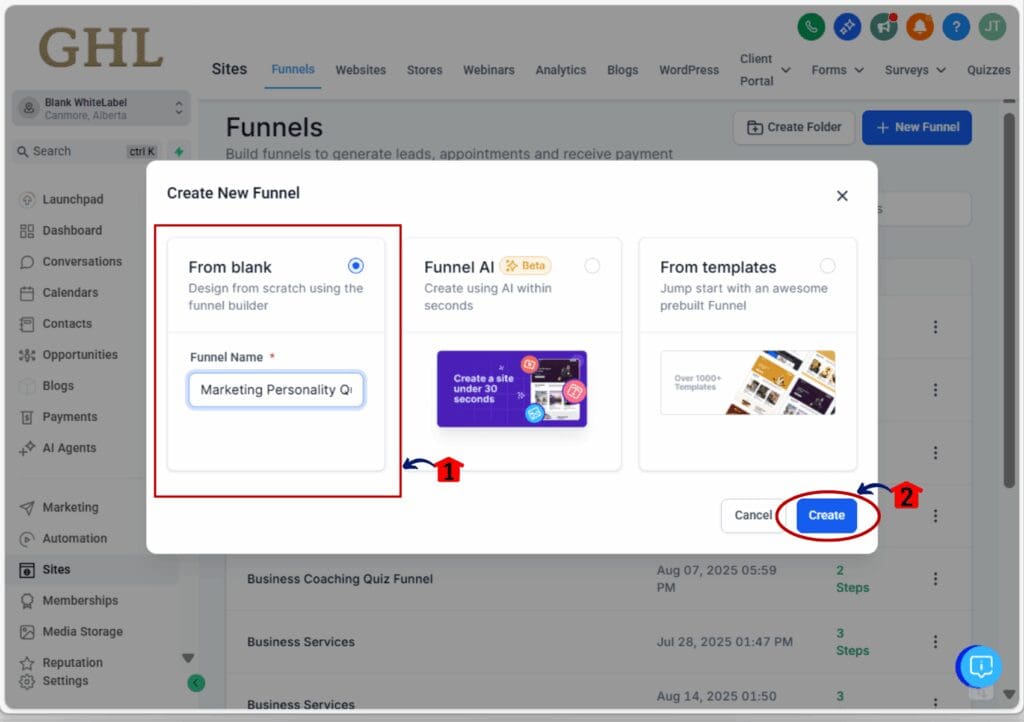Click the Create button
1024x722 pixels.
pyautogui.click(x=826, y=515)
